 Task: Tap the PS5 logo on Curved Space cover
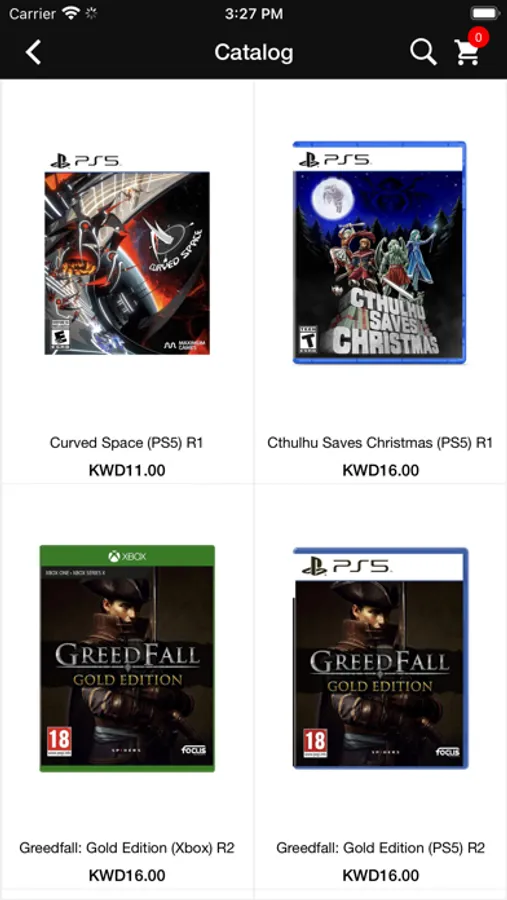(84, 161)
